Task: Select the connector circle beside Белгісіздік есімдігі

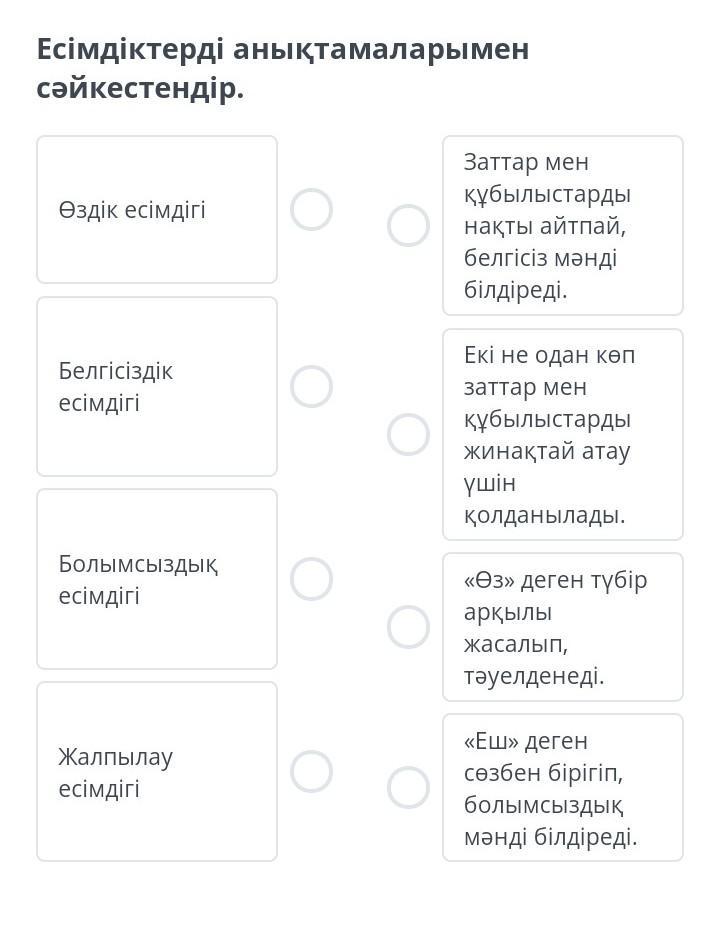Action: click(311, 387)
